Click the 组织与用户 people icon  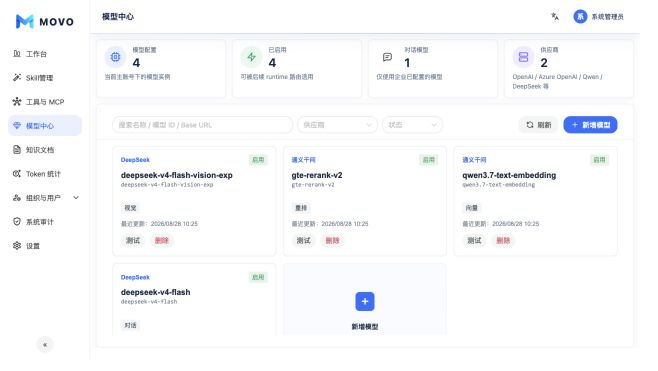click(x=17, y=198)
